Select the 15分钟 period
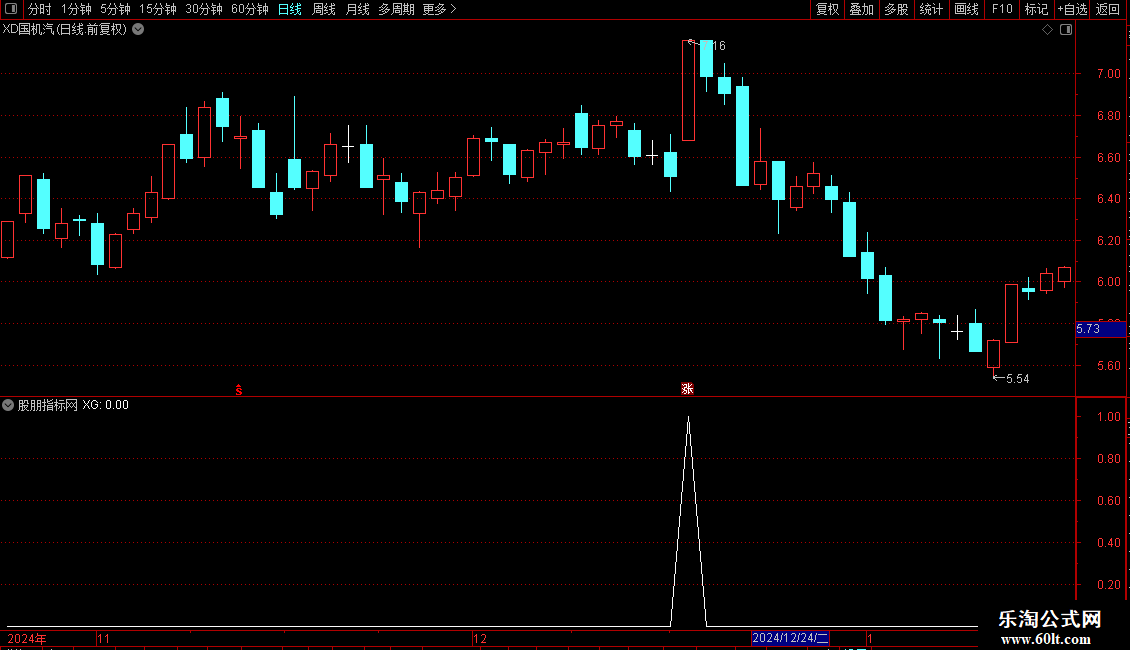Image resolution: width=1130 pixels, height=650 pixels. coord(158,9)
